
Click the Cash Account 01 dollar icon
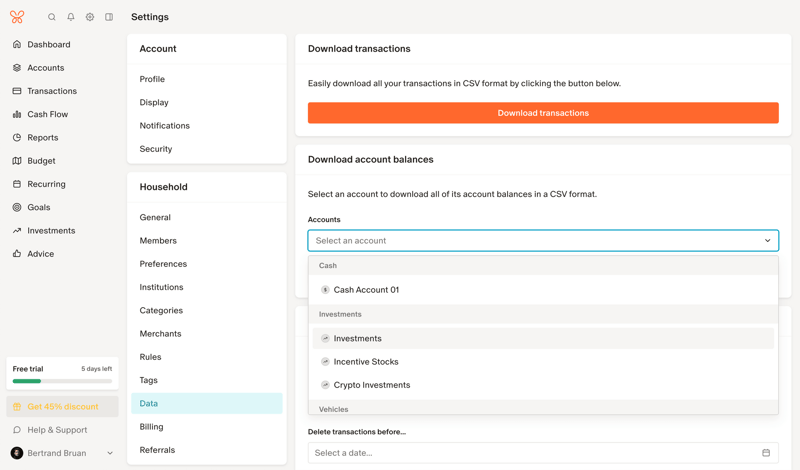pyautogui.click(x=325, y=290)
